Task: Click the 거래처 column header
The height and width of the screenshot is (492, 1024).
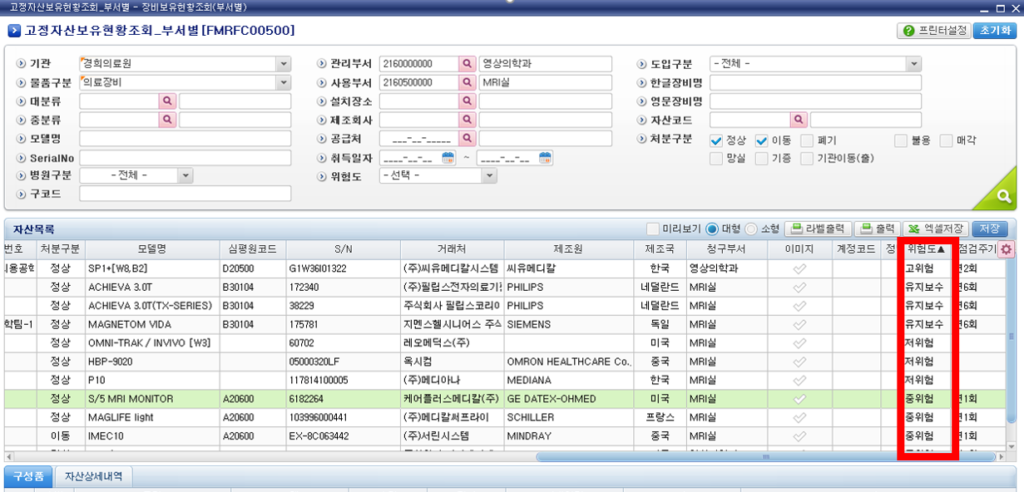Action: 452,249
